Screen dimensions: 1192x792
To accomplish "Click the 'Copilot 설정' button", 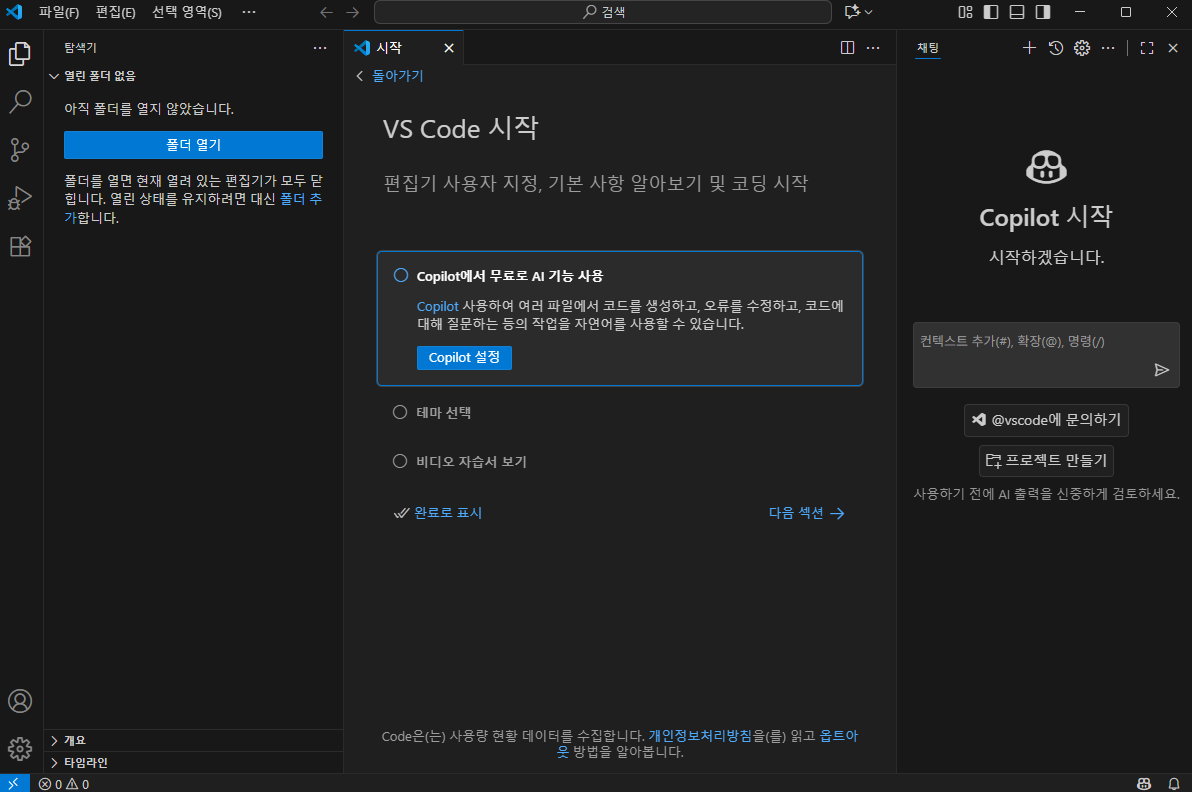I will (464, 357).
